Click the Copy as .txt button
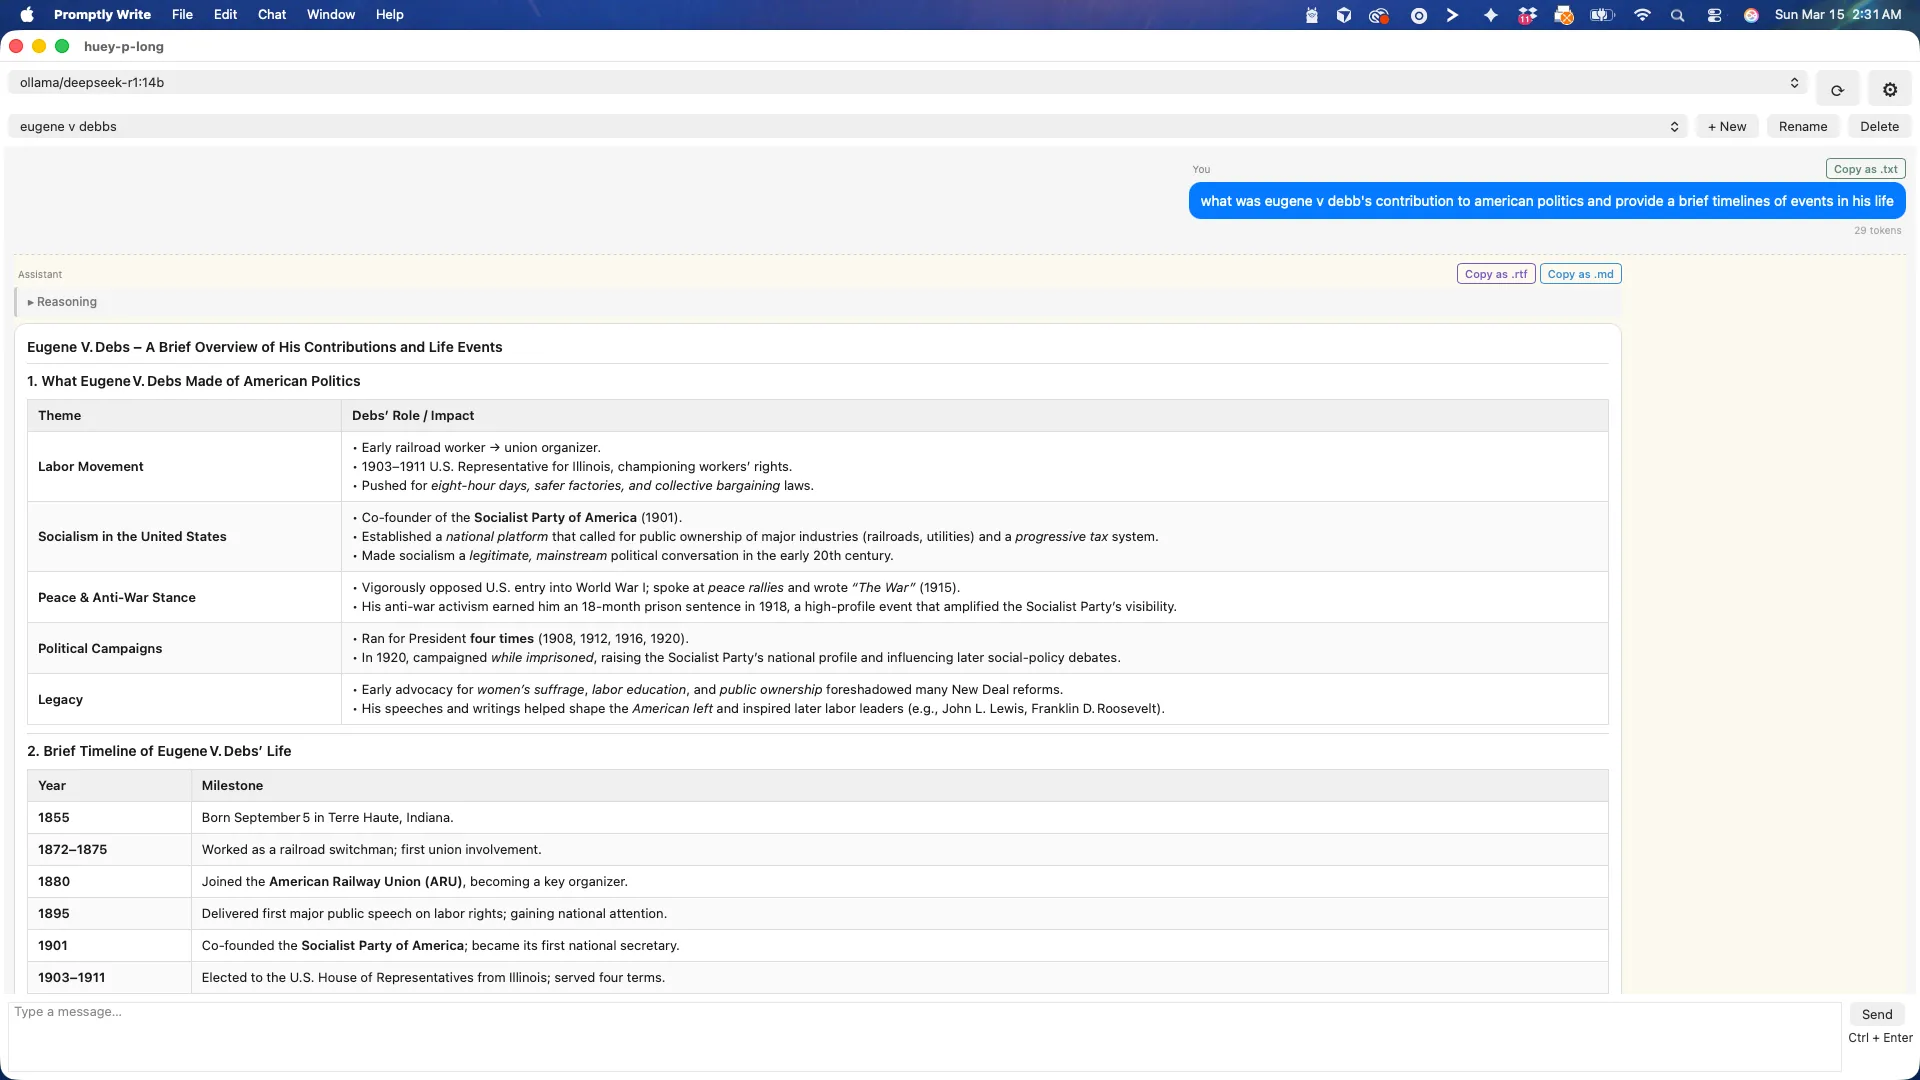The height and width of the screenshot is (1080, 1920). point(1865,168)
